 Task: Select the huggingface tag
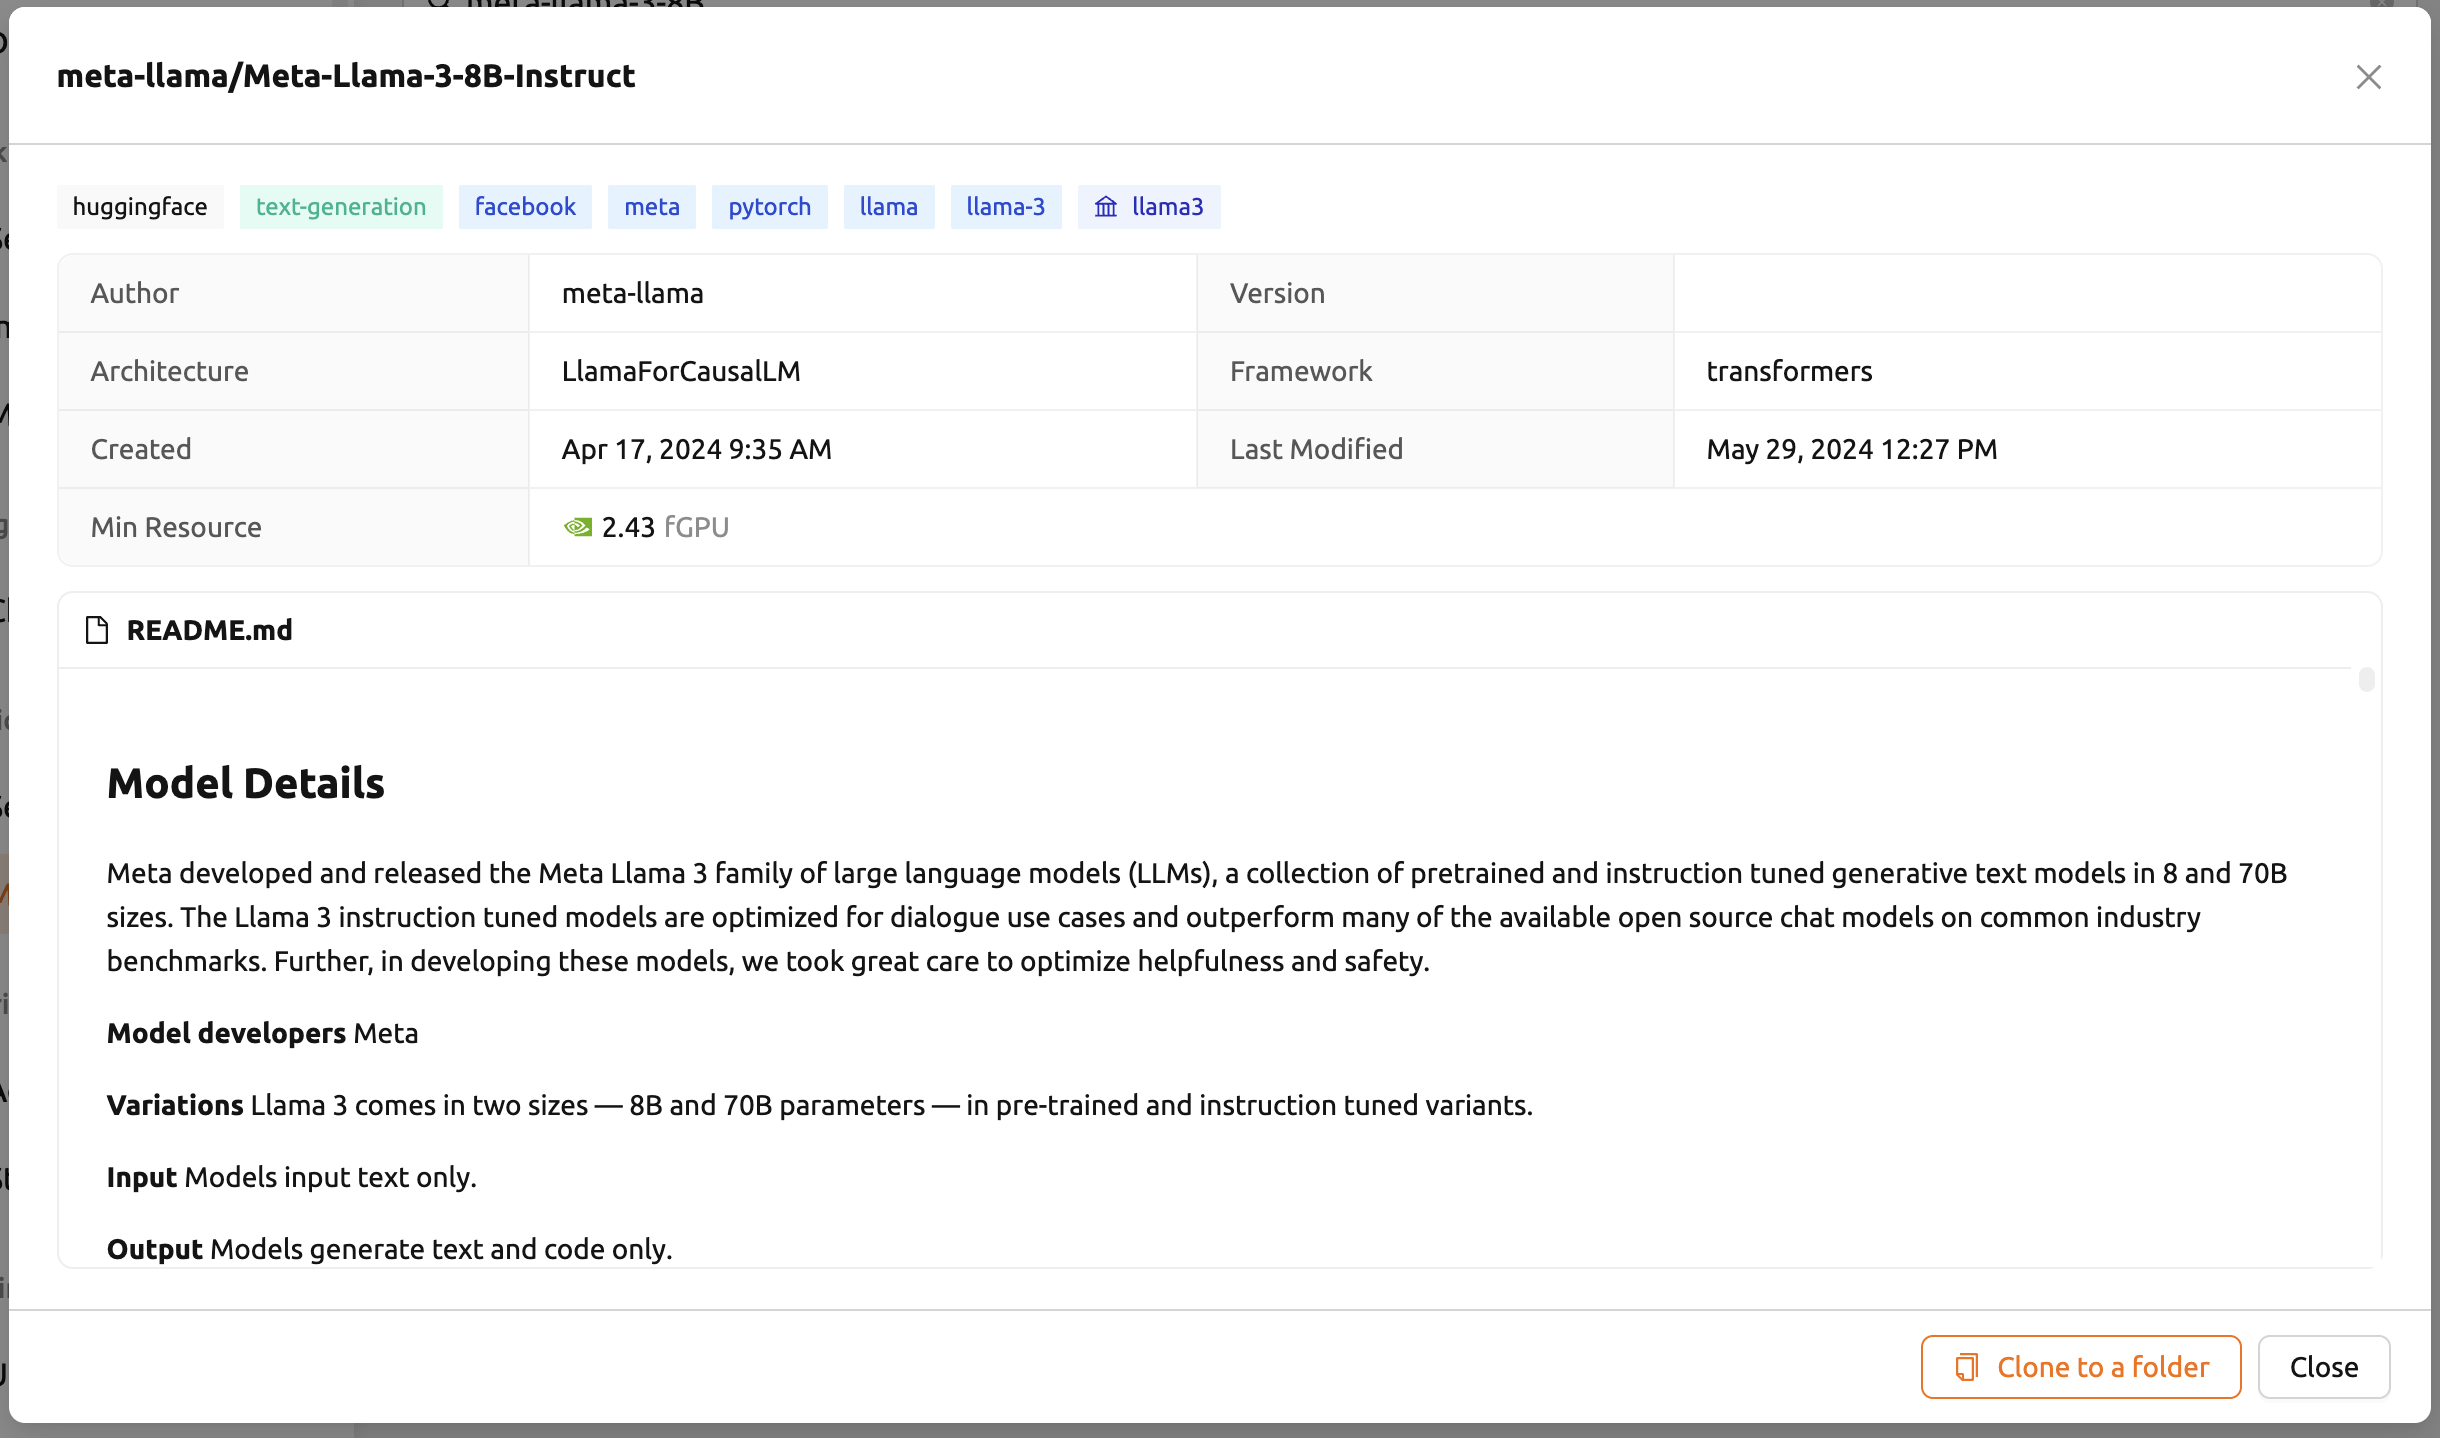point(140,207)
